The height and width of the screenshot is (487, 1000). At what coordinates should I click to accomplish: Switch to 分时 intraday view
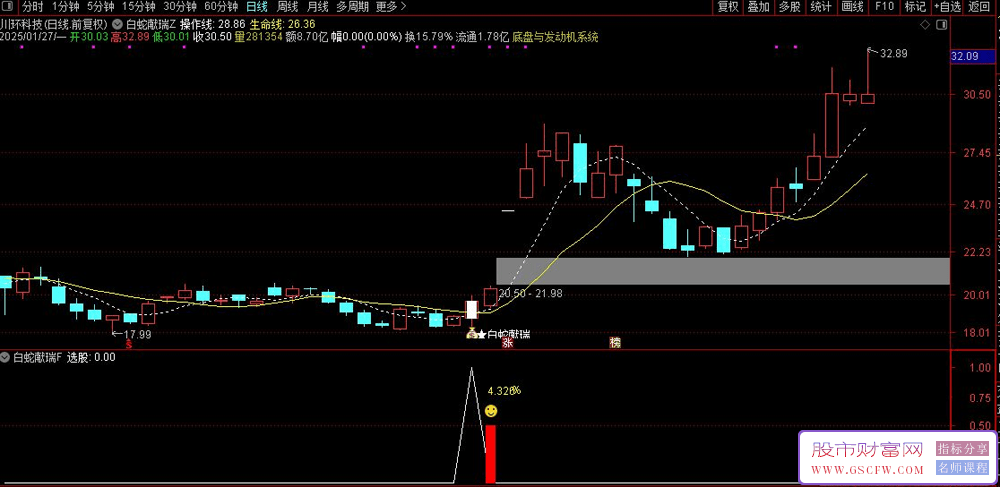point(32,7)
